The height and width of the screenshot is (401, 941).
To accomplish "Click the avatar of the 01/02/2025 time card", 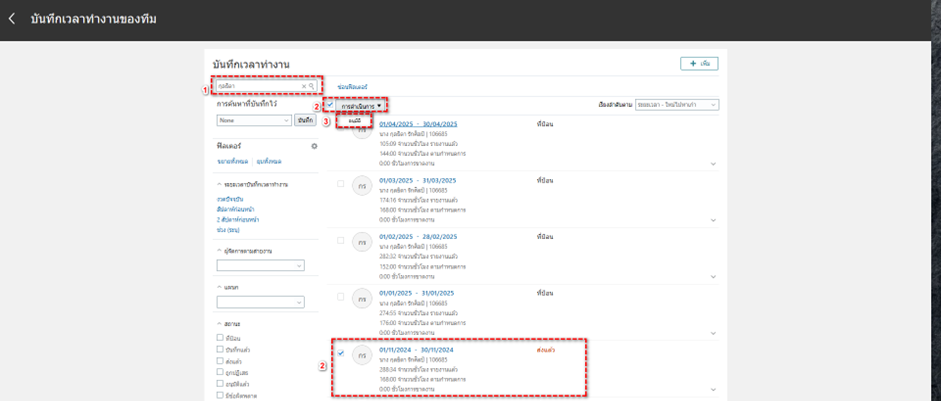I will (x=361, y=243).
